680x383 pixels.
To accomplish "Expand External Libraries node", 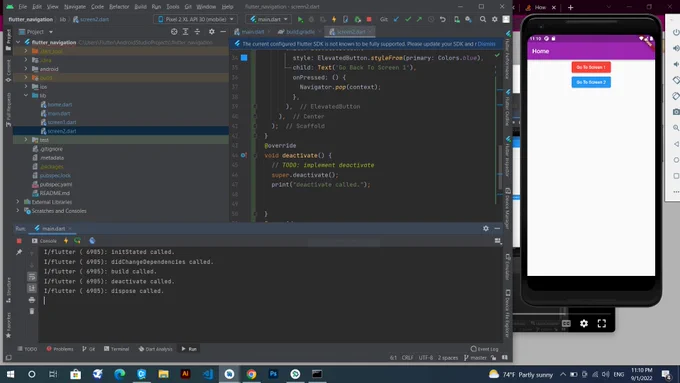I will [x=18, y=202].
